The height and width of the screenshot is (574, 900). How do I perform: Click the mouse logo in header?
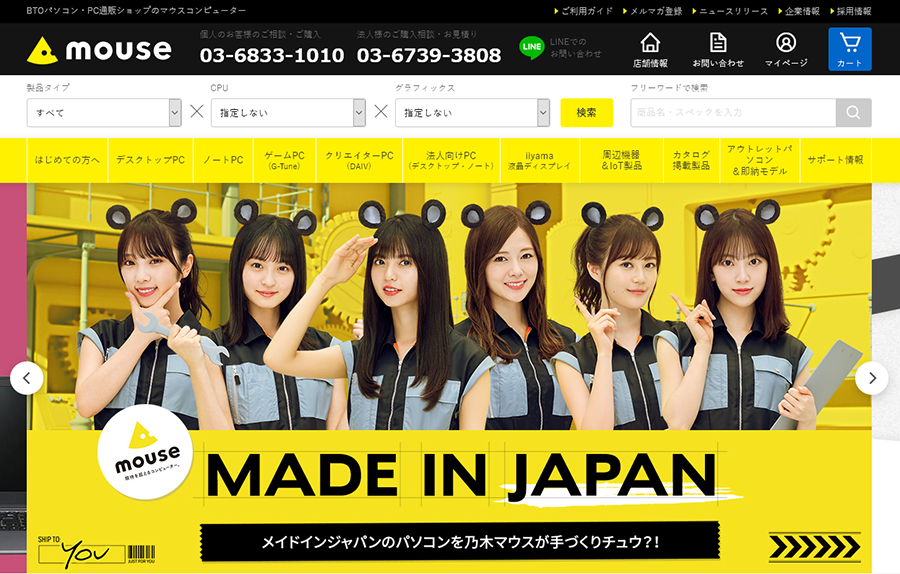point(99,51)
